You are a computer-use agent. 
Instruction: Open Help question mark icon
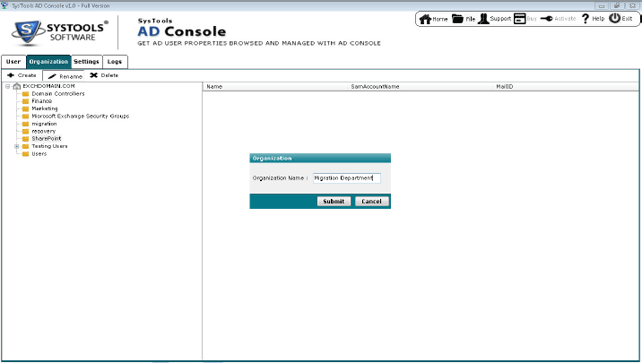pyautogui.click(x=585, y=19)
